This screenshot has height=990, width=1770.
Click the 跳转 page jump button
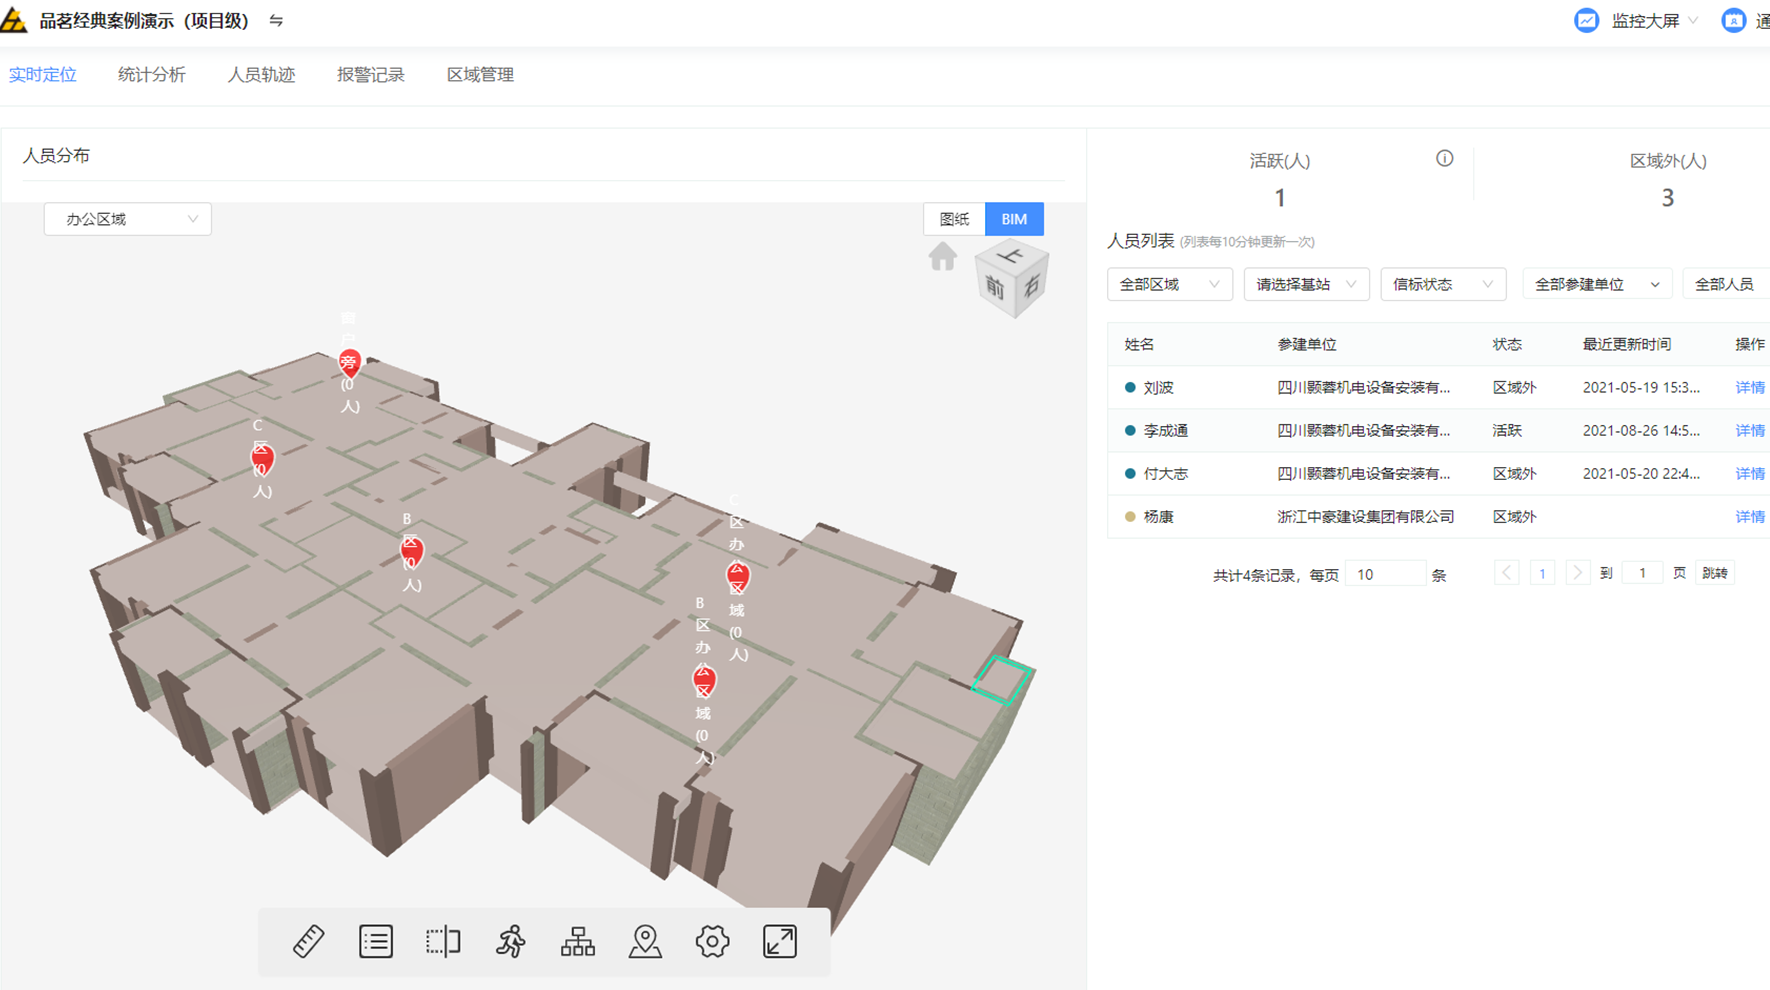coord(1714,573)
